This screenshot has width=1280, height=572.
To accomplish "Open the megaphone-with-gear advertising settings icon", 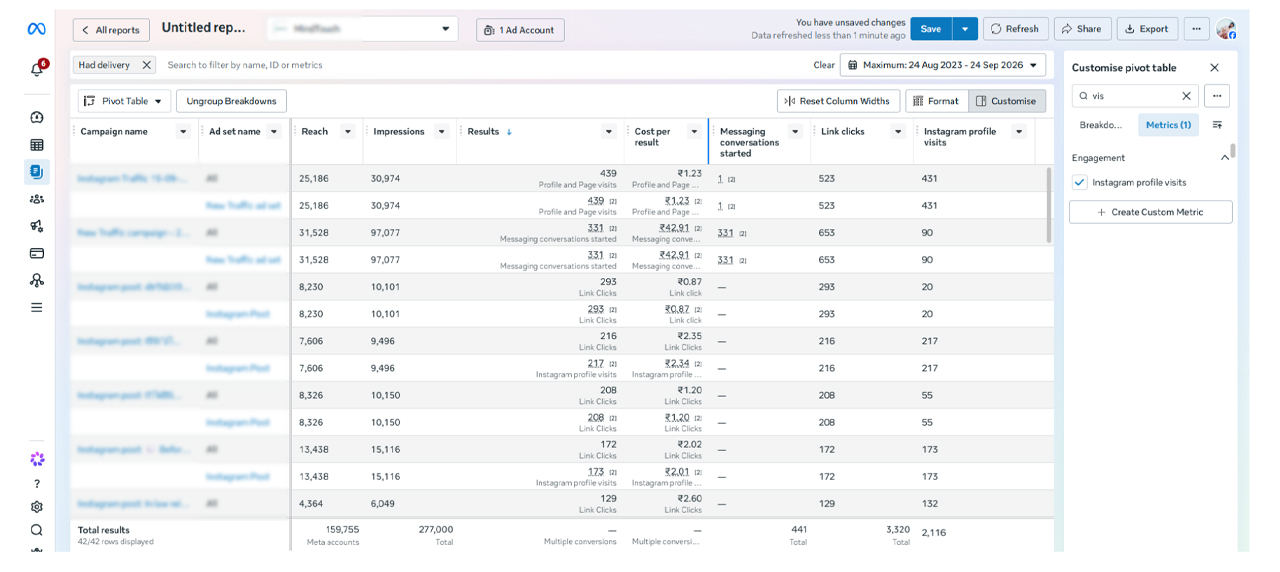I will coord(37,226).
